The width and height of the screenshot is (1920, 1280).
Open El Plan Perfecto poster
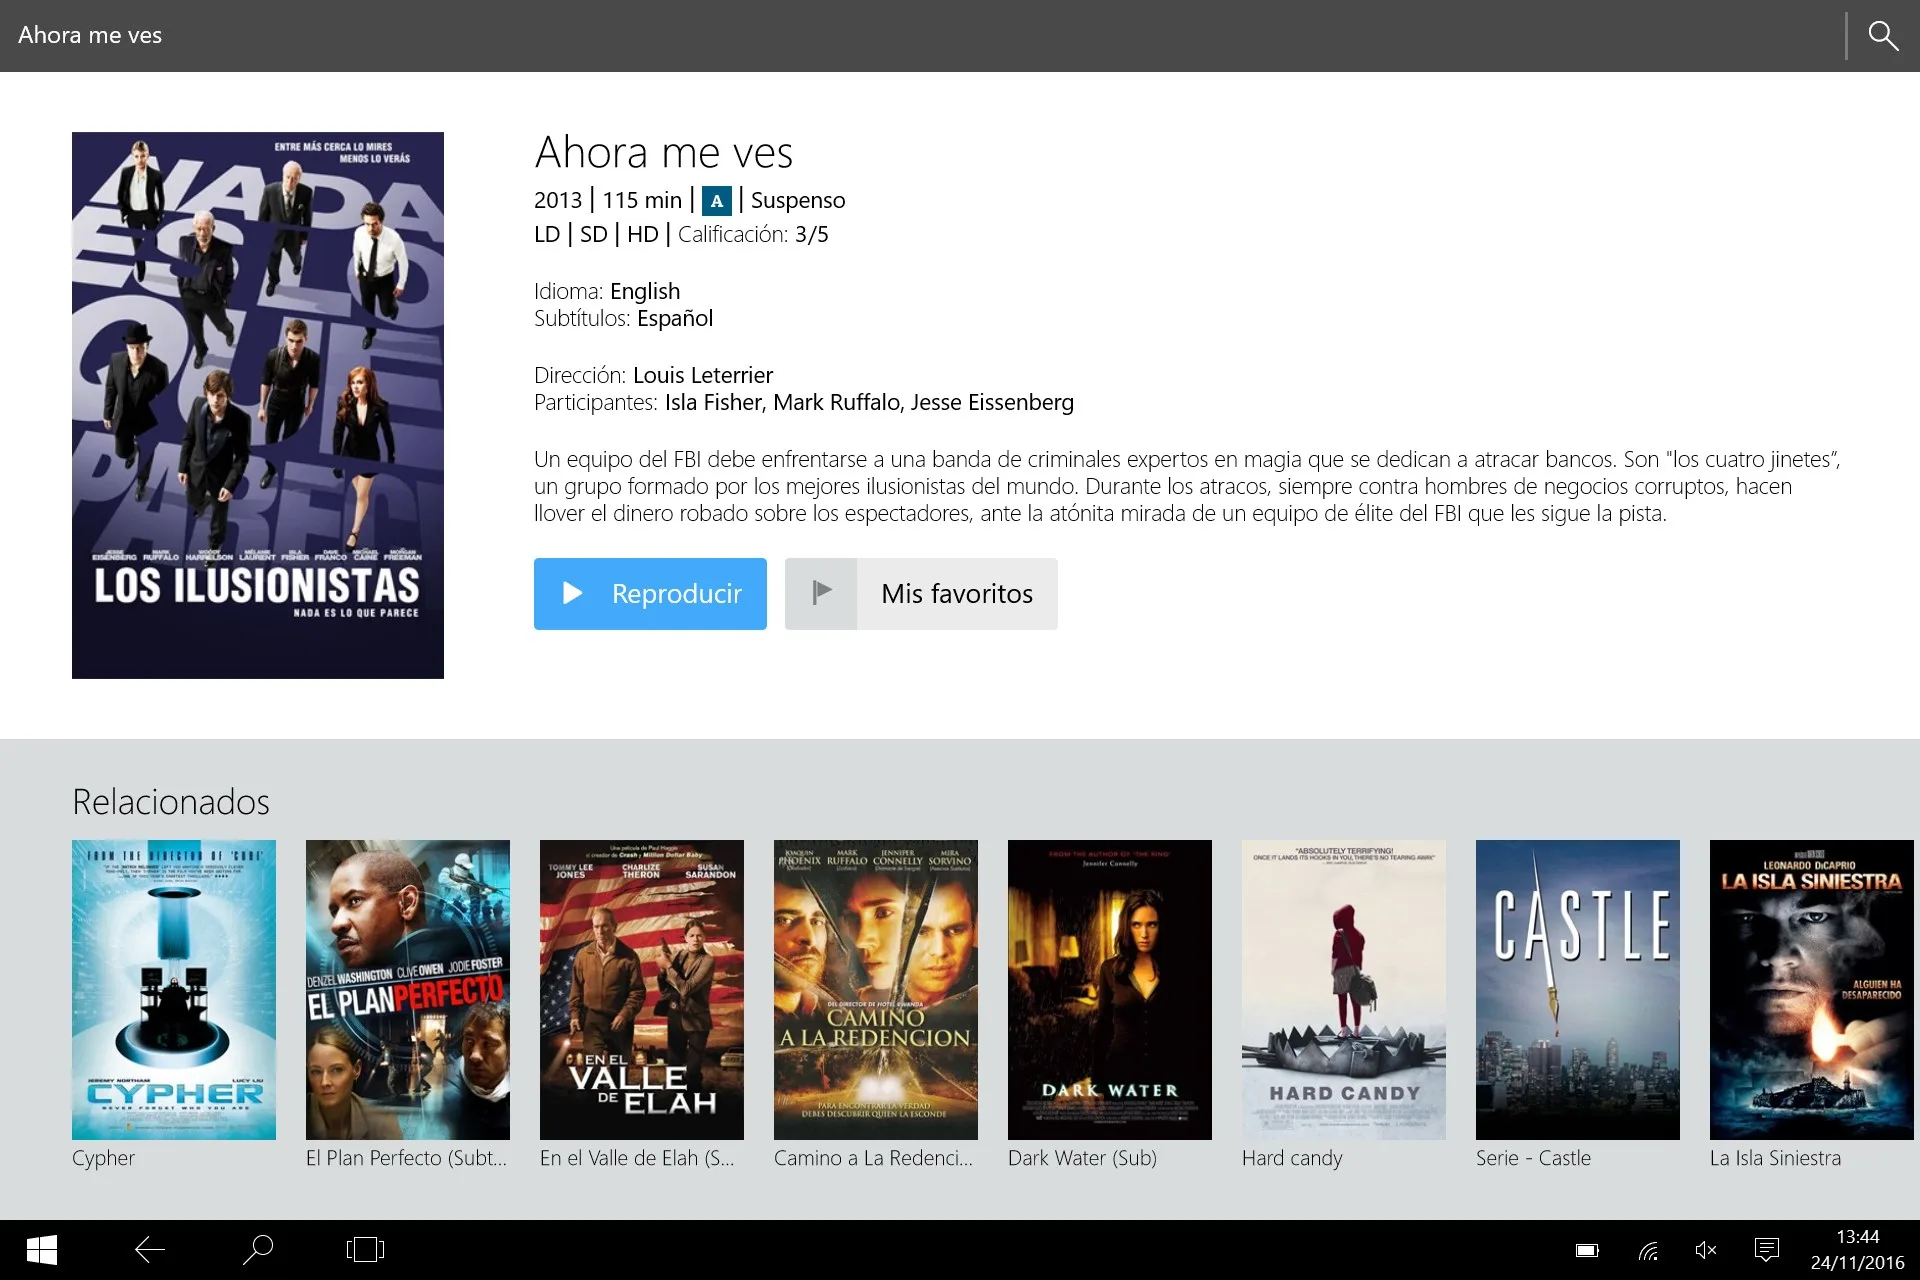[x=408, y=989]
